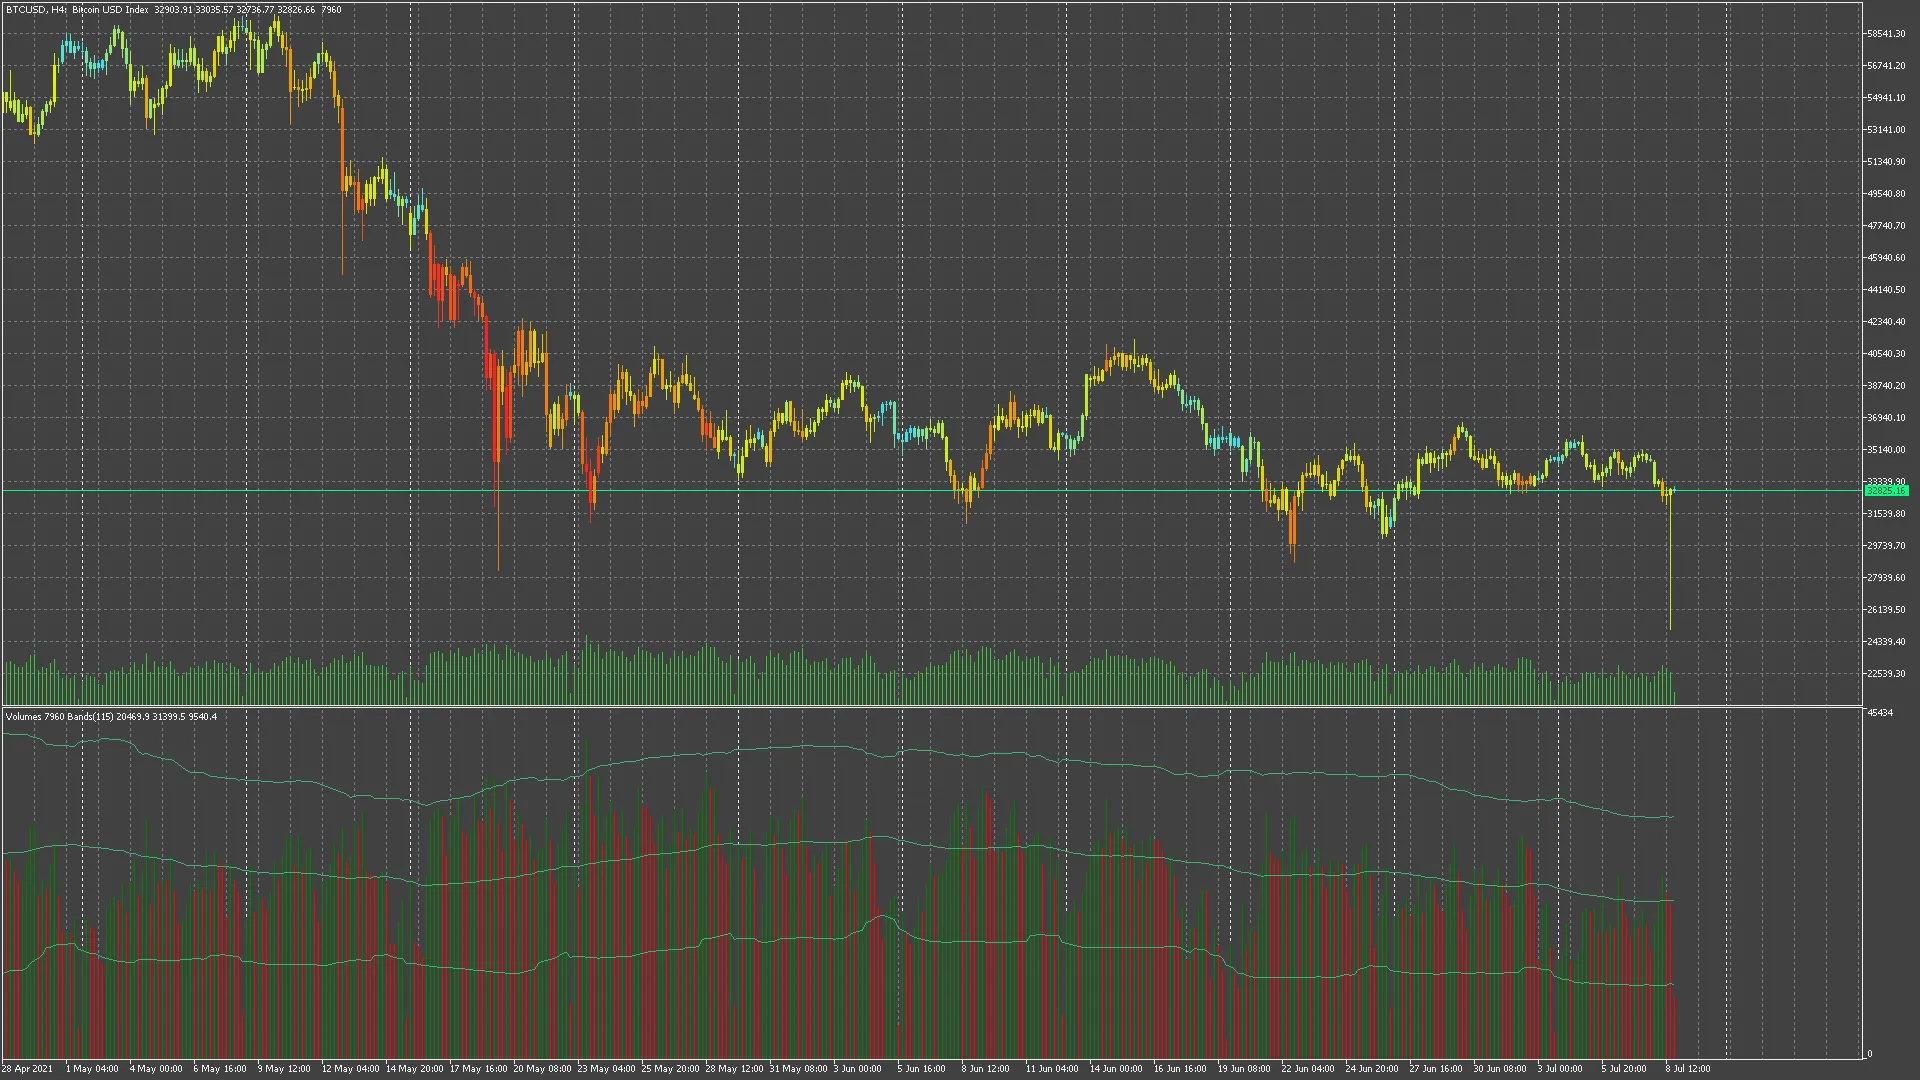The width and height of the screenshot is (1920, 1080).
Task: Click the 28 Apr 2021 axis label
Action: pyautogui.click(x=27, y=1068)
